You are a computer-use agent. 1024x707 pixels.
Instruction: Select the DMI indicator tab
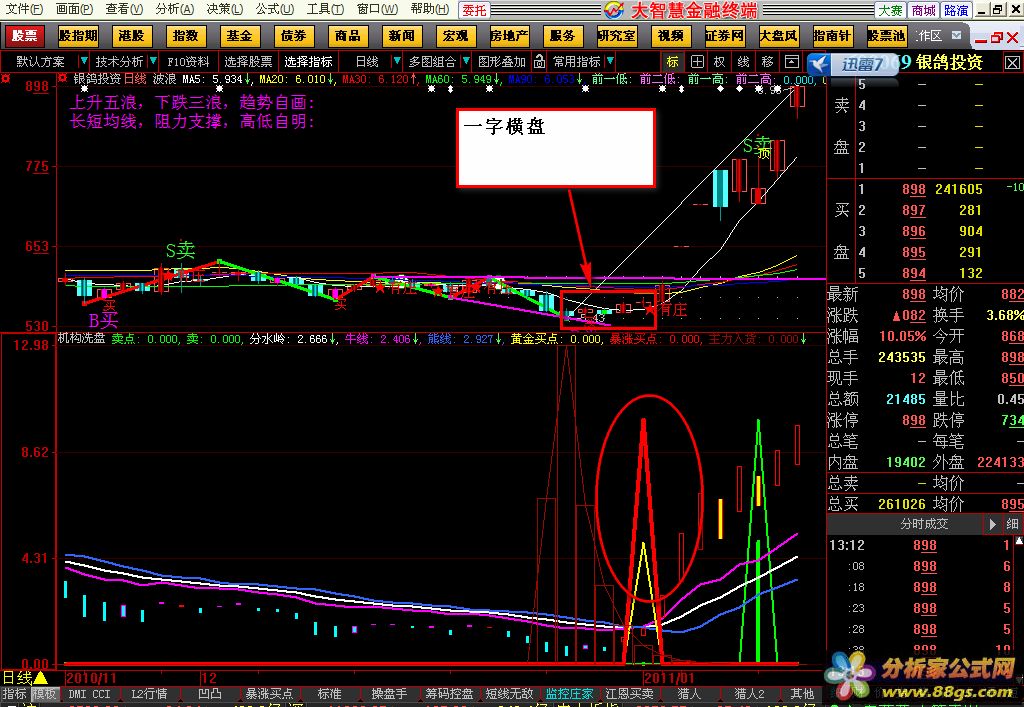tap(77, 693)
